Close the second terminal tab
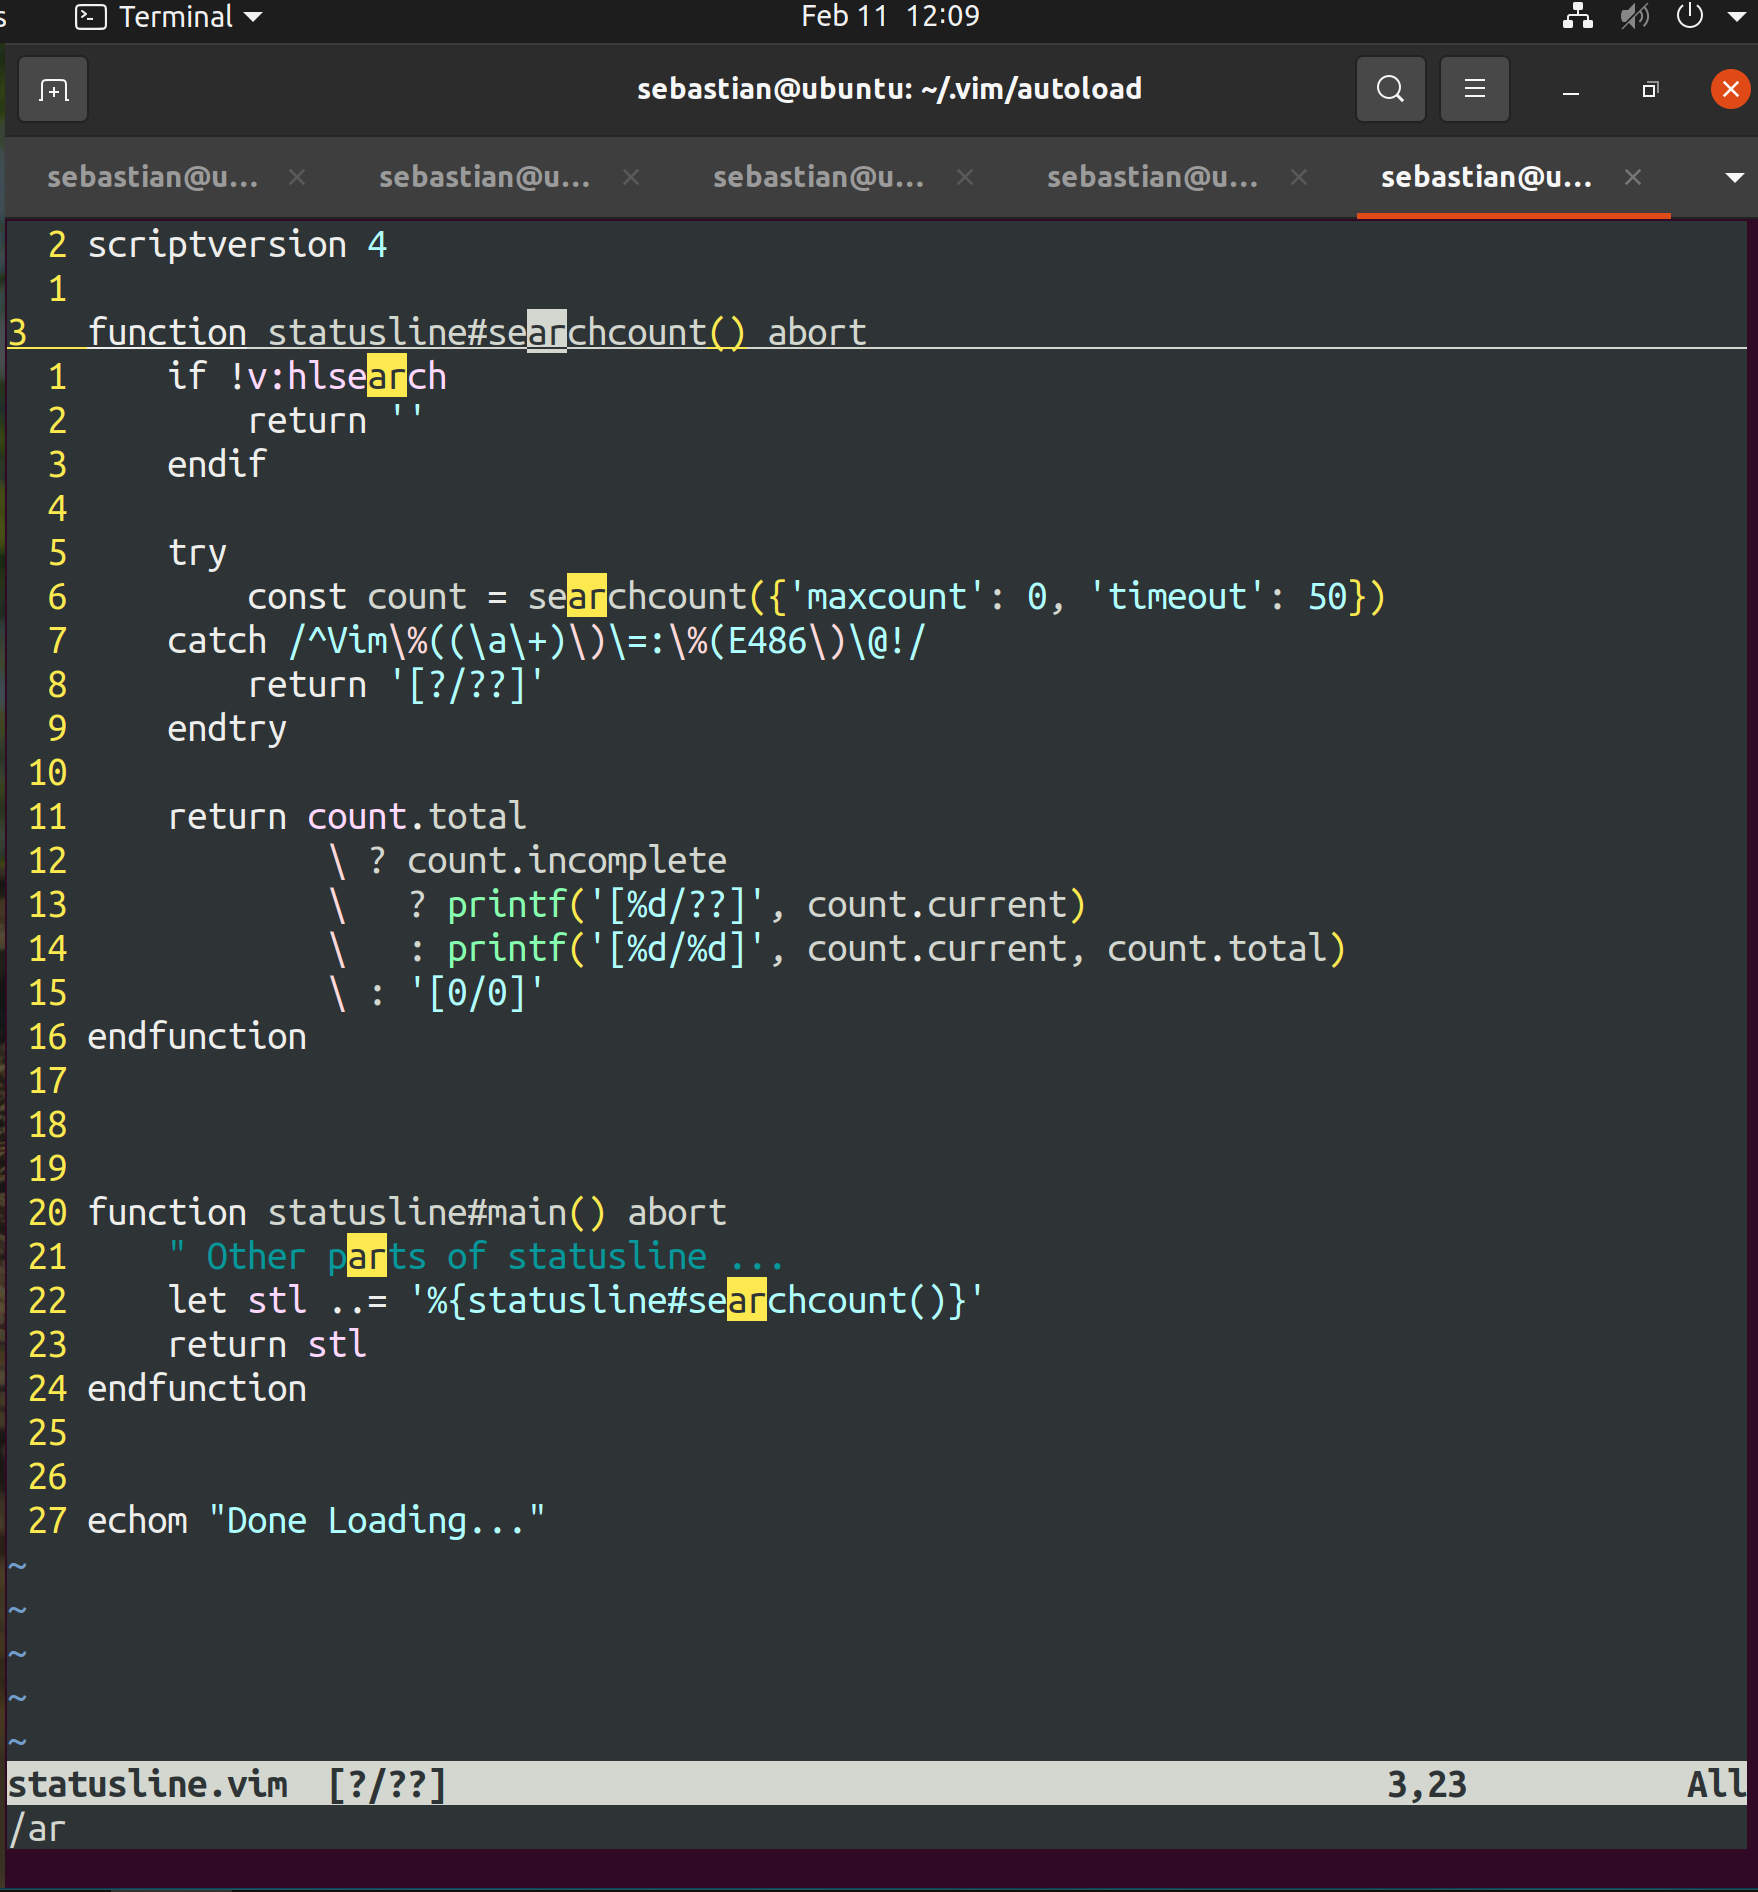Viewport: 1758px width, 1892px height. click(631, 177)
